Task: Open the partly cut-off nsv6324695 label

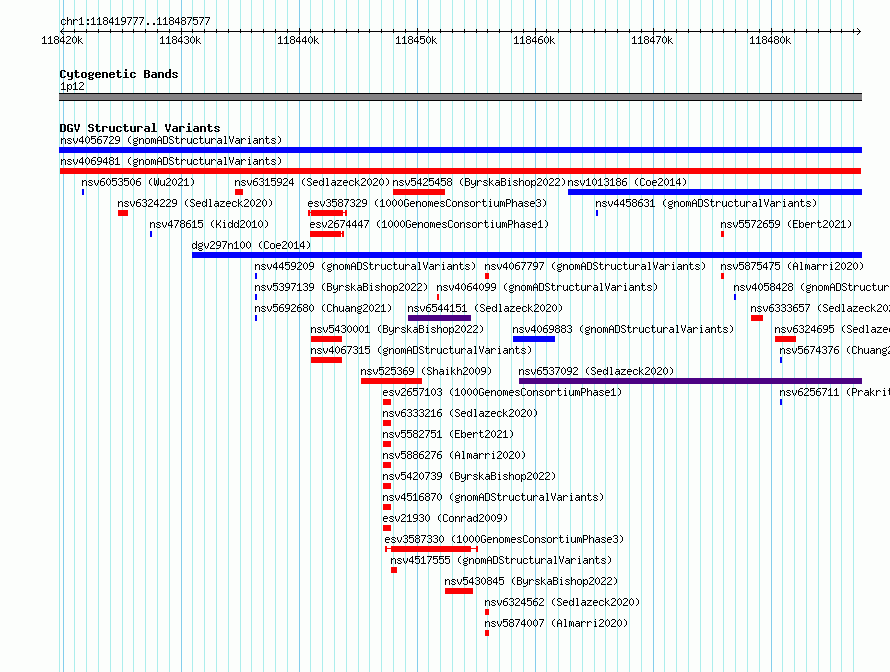Action: click(832, 329)
